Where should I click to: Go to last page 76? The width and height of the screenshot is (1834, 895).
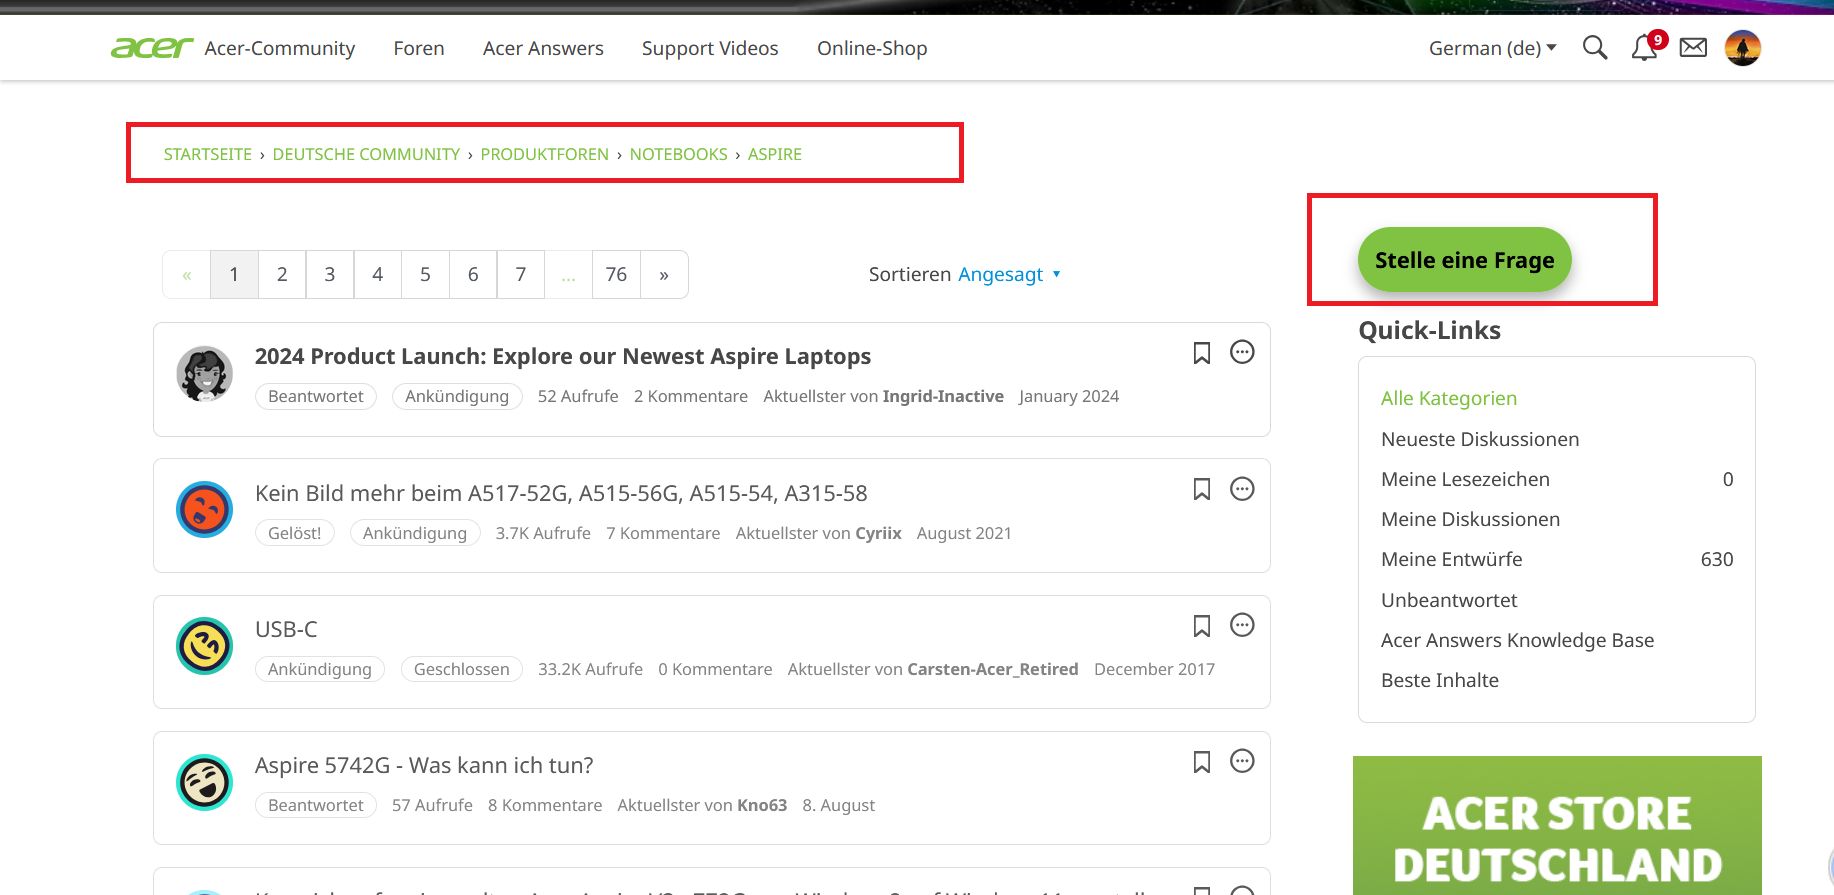[x=616, y=274]
